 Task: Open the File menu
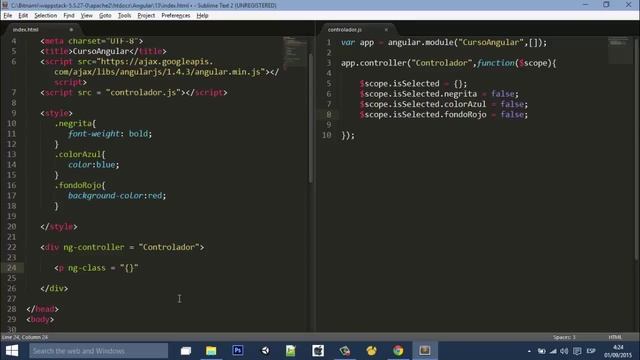[x=8, y=16]
